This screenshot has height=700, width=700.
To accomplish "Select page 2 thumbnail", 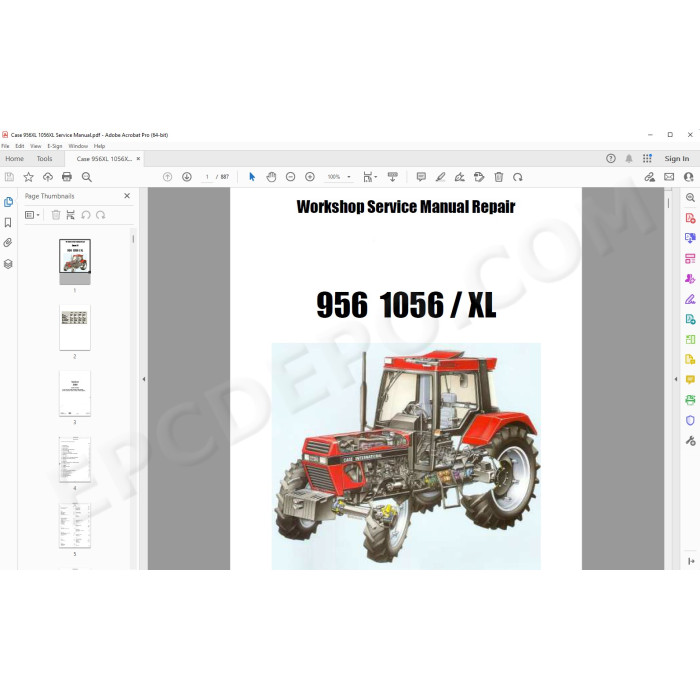I will (x=75, y=328).
